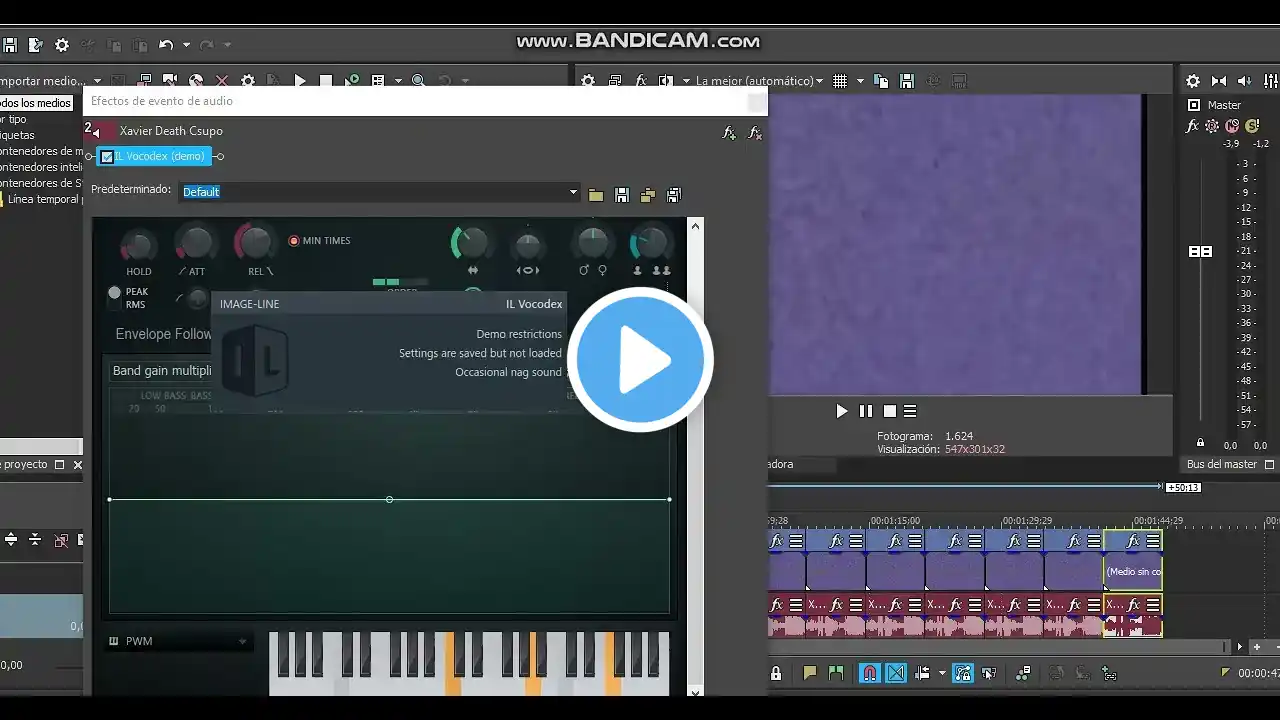Click the plugin window scroll-up arrow

695,227
